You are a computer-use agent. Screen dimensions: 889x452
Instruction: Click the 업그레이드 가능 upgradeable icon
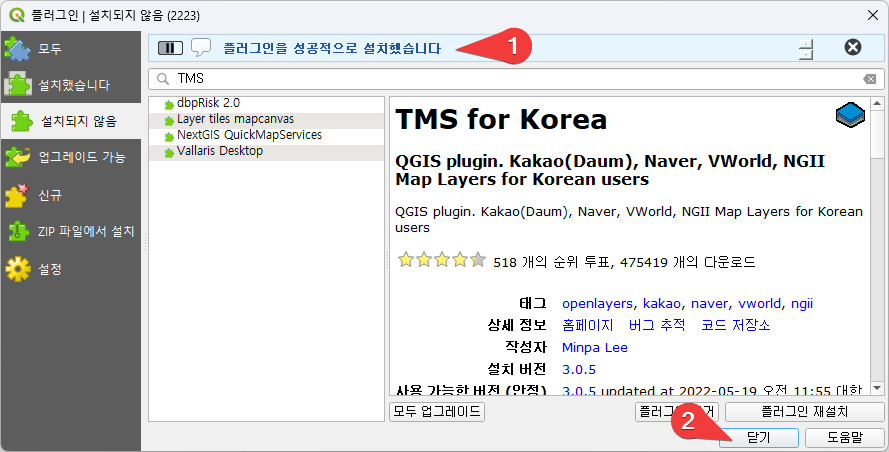17,157
